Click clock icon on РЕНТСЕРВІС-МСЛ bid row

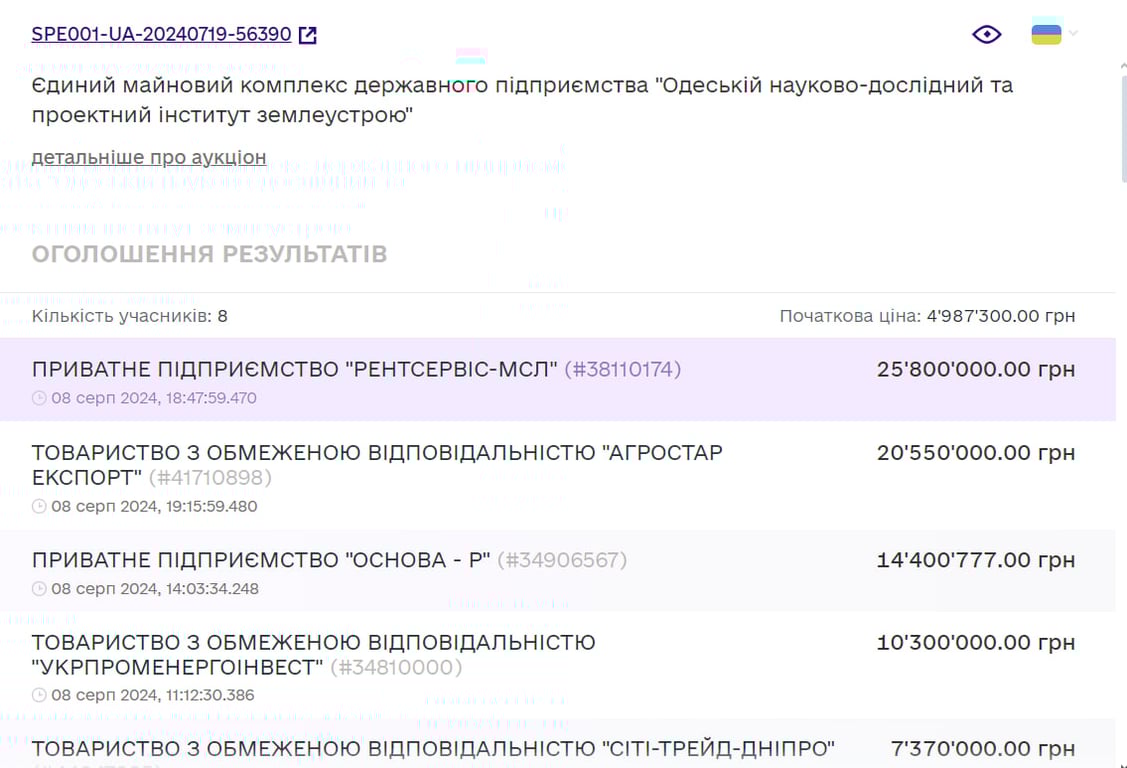coord(40,398)
